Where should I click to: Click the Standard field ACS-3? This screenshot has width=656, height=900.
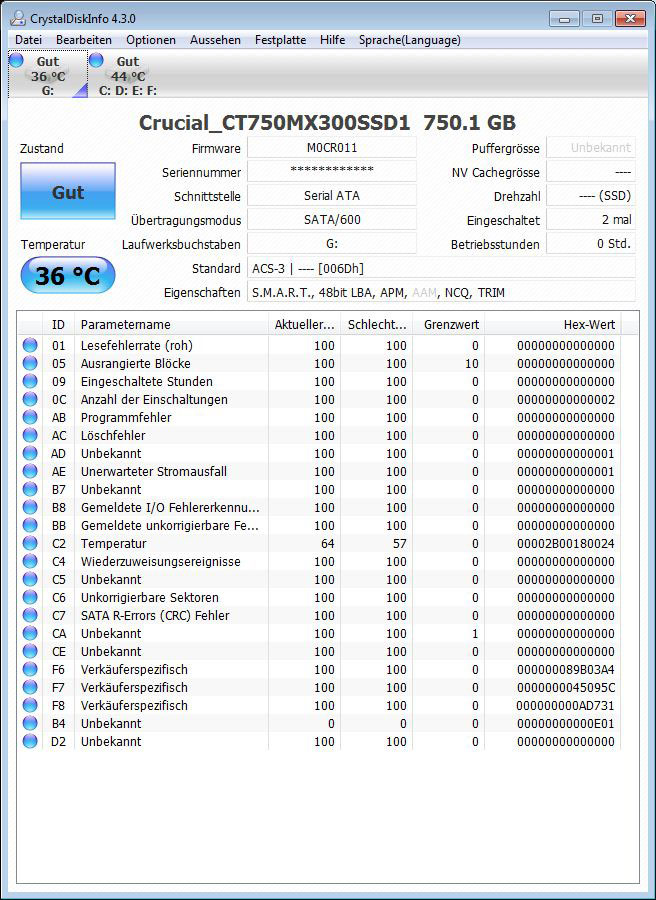(441, 268)
